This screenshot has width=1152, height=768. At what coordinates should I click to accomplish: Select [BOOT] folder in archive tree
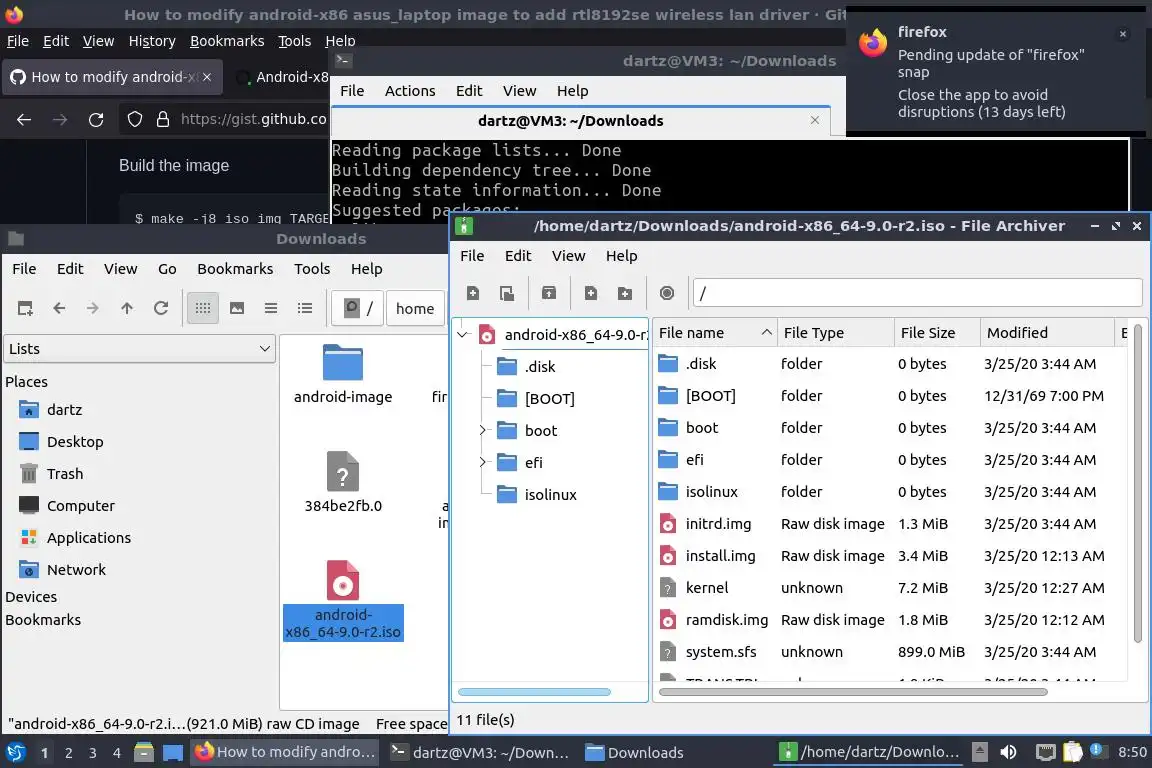click(x=549, y=398)
